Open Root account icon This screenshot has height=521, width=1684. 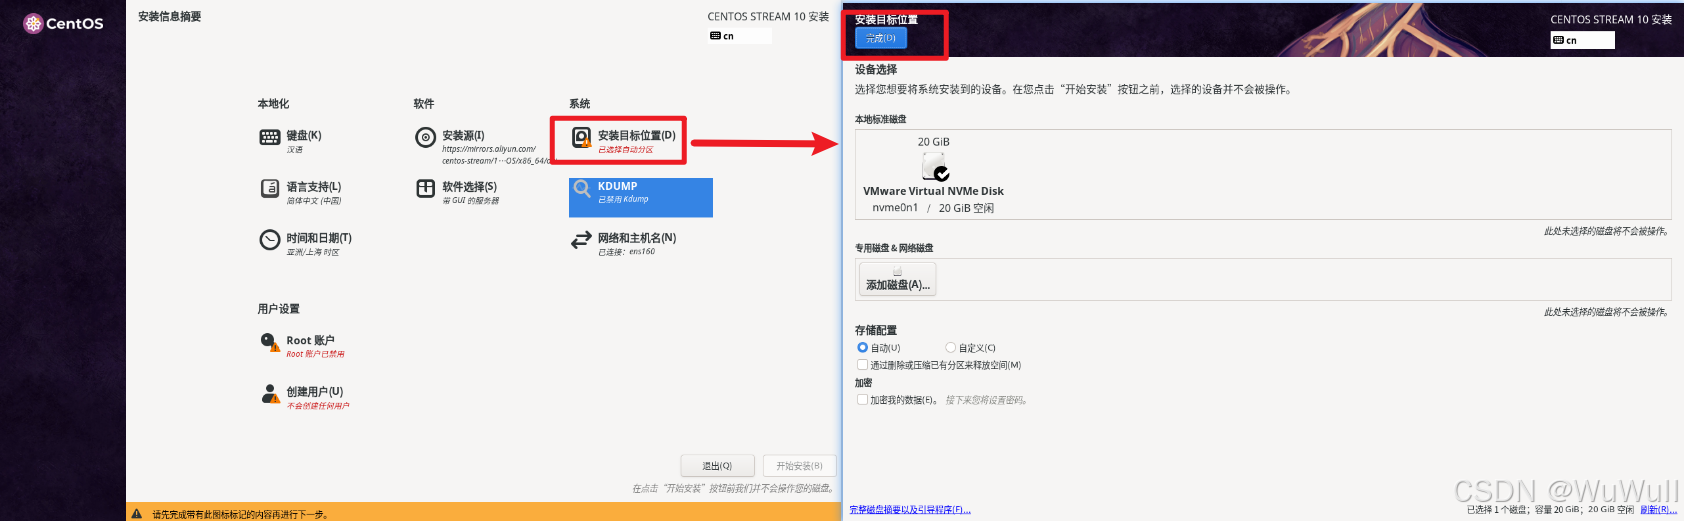pos(270,342)
